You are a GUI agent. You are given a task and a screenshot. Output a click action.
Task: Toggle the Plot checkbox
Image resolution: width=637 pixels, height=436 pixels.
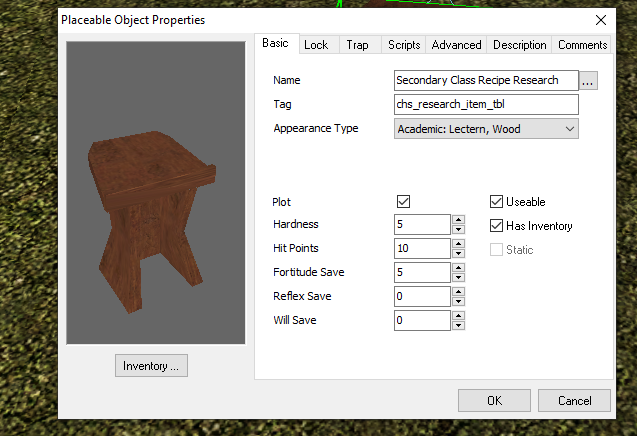[404, 202]
